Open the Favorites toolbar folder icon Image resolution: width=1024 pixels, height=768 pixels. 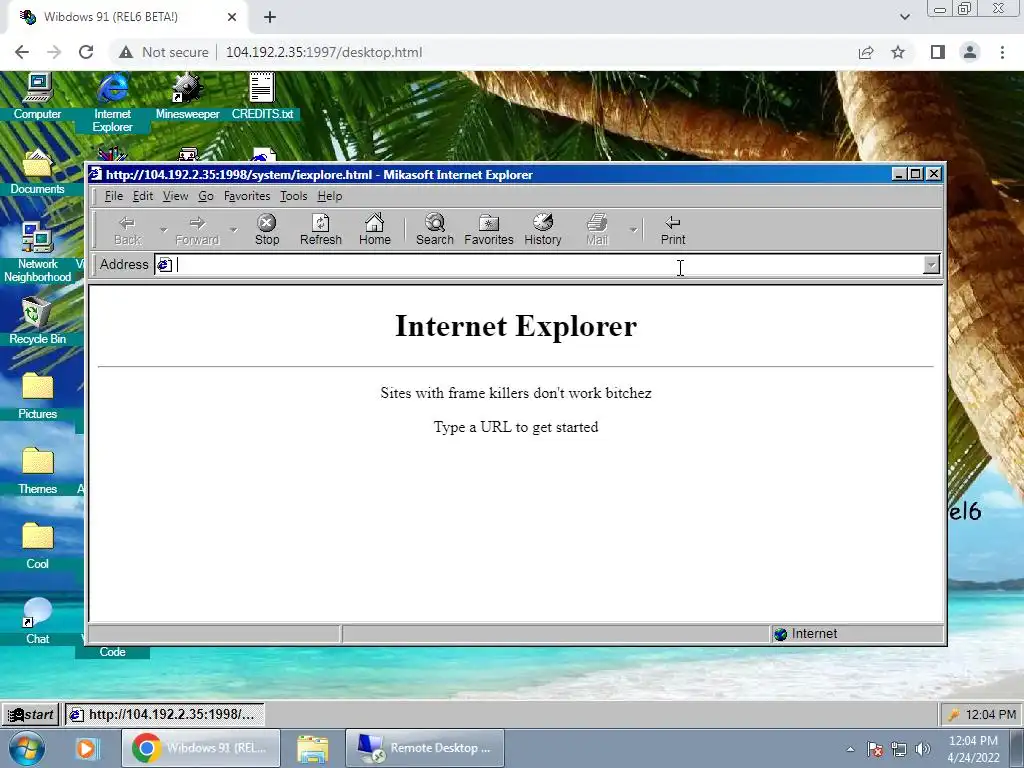[488, 230]
